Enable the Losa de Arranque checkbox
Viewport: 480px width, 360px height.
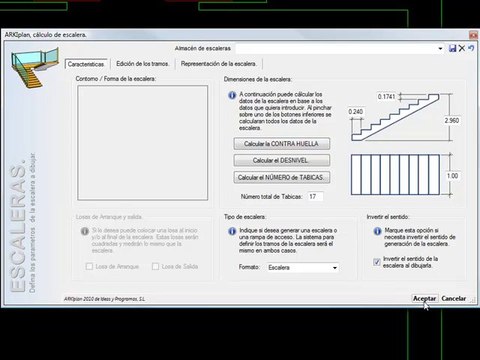click(89, 266)
